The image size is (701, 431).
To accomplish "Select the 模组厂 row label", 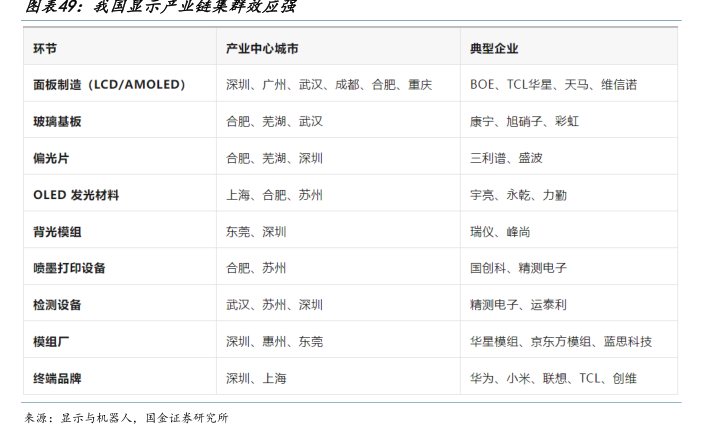I will tap(51, 341).
